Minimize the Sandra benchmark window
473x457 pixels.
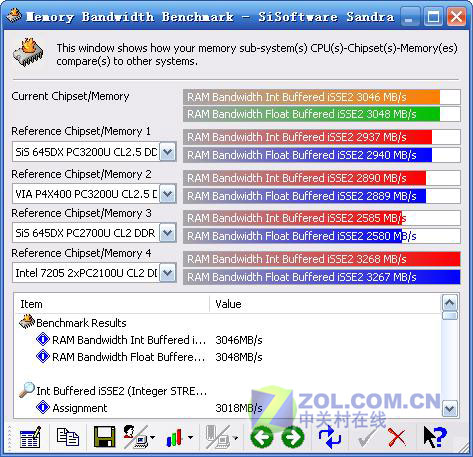pyautogui.click(x=410, y=16)
